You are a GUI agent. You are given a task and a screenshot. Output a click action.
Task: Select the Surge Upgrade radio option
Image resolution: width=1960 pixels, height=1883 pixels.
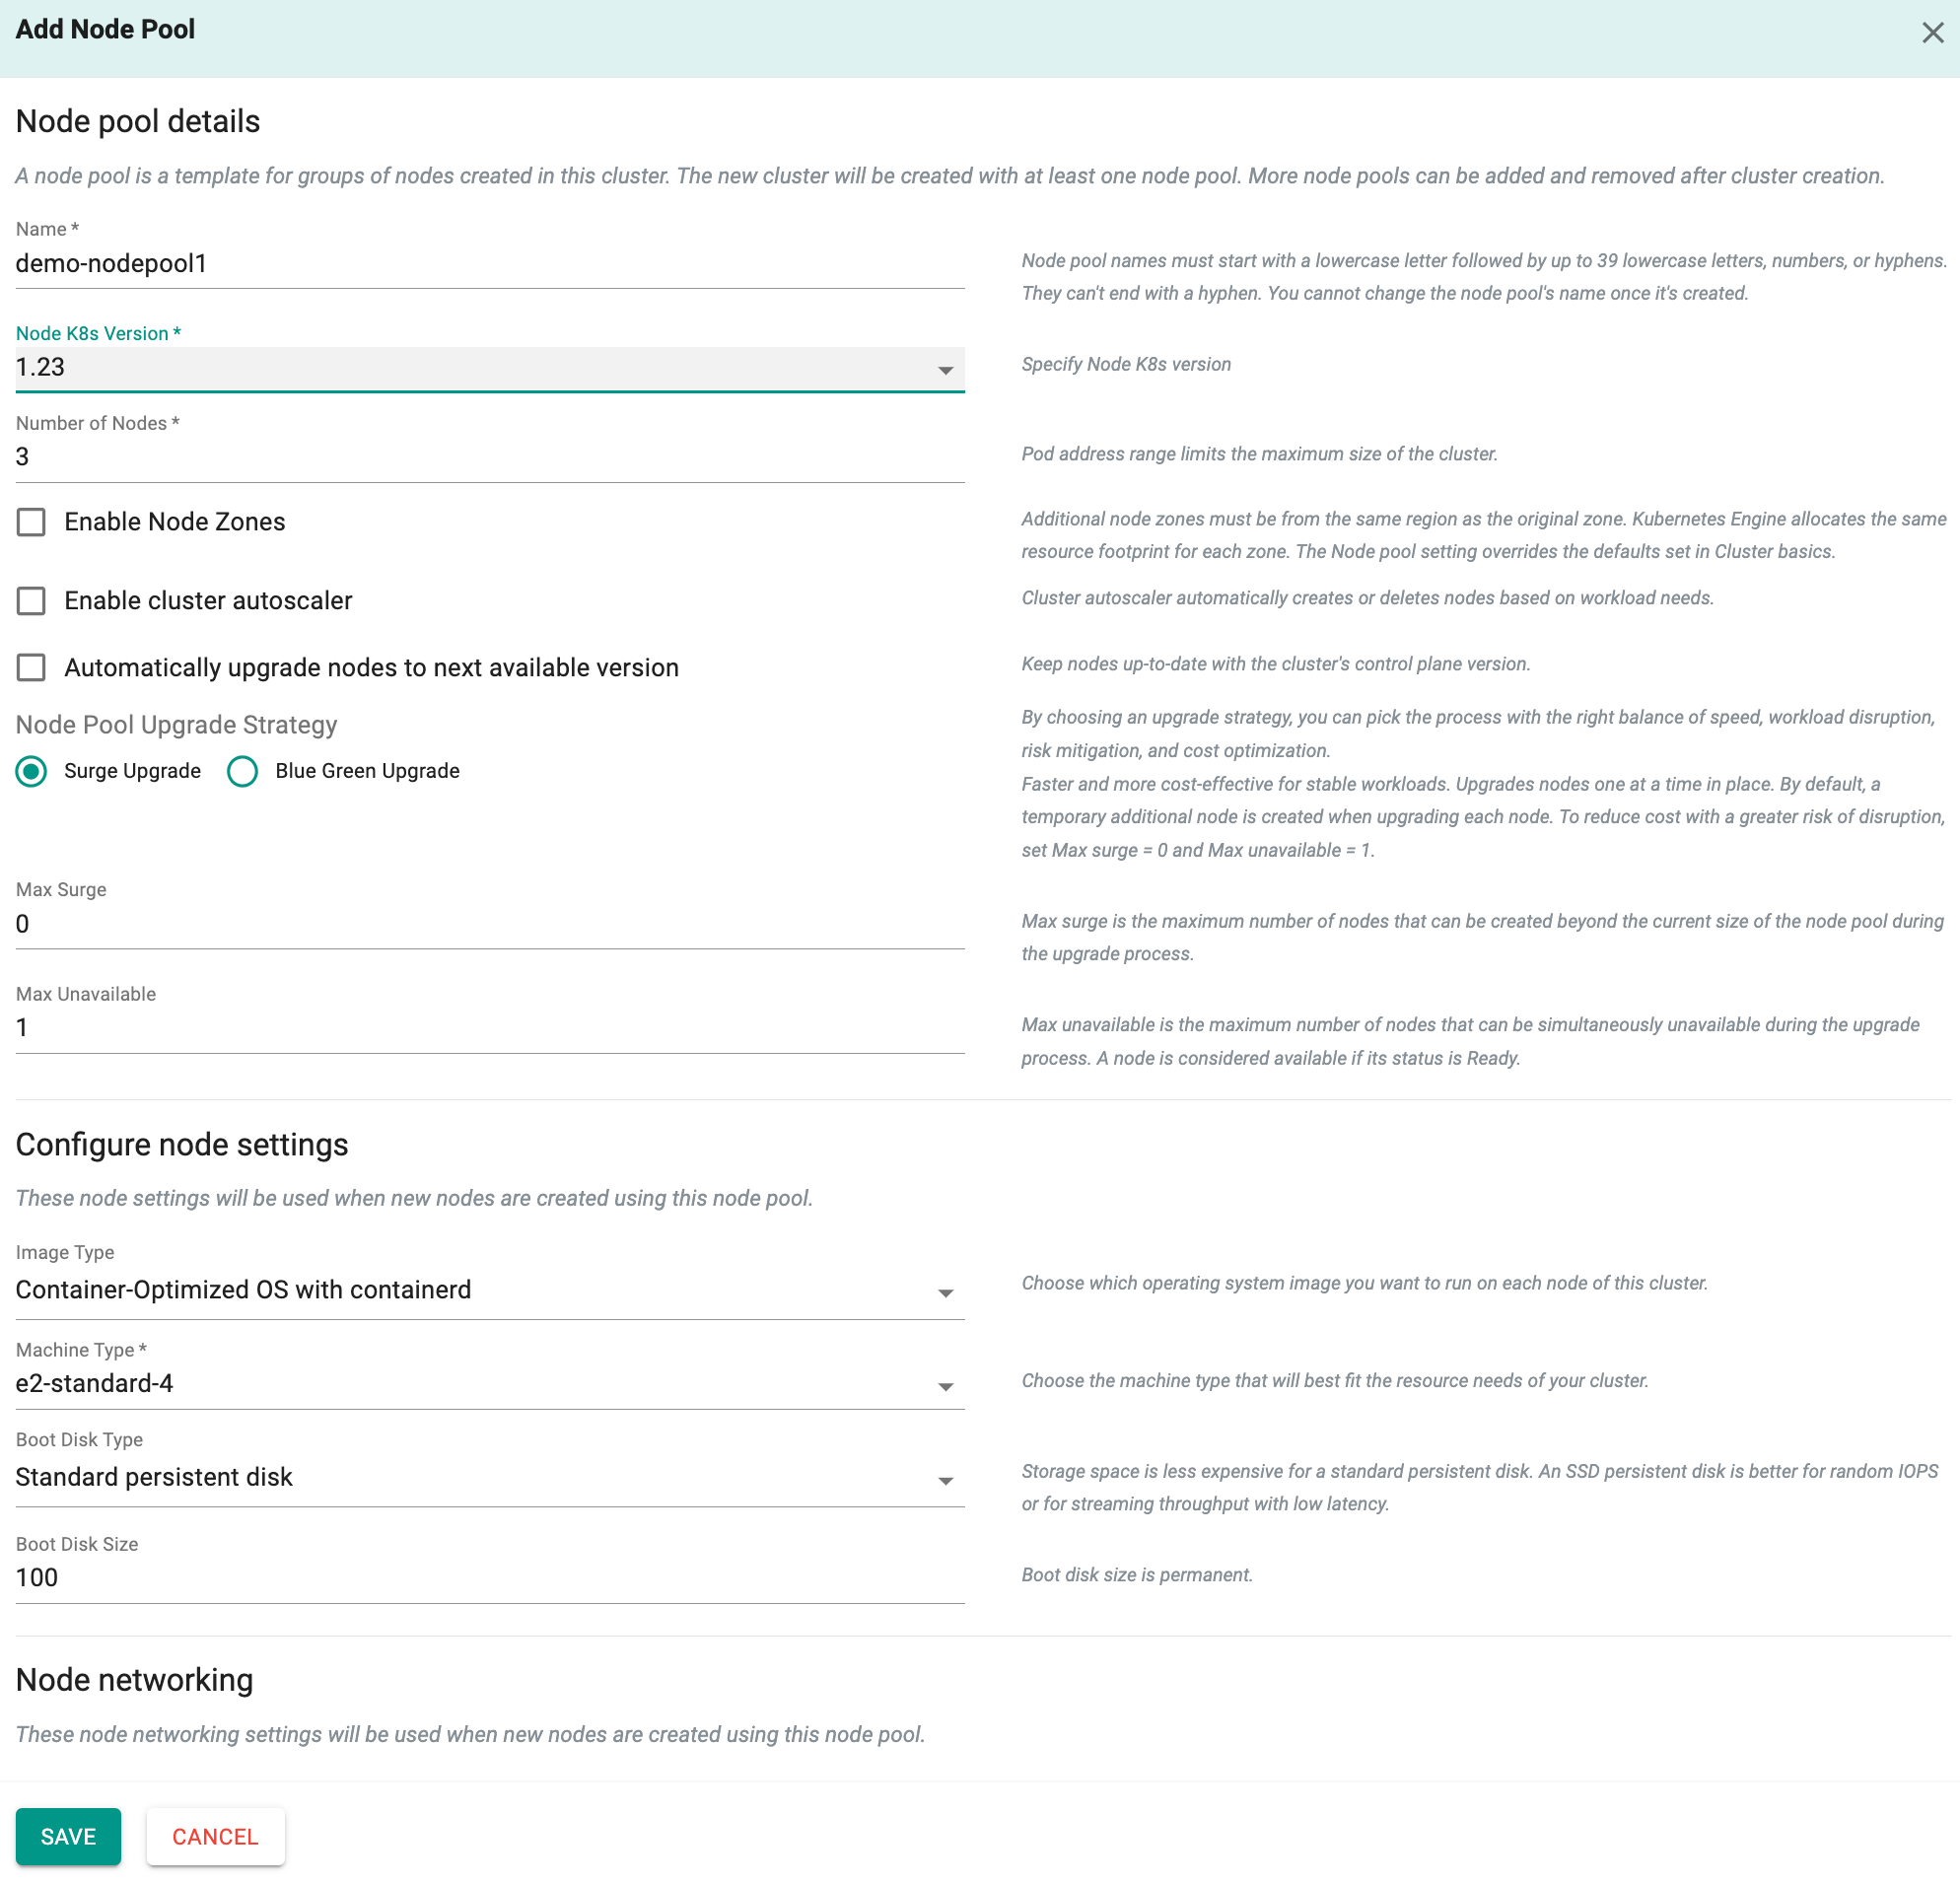pos(32,771)
